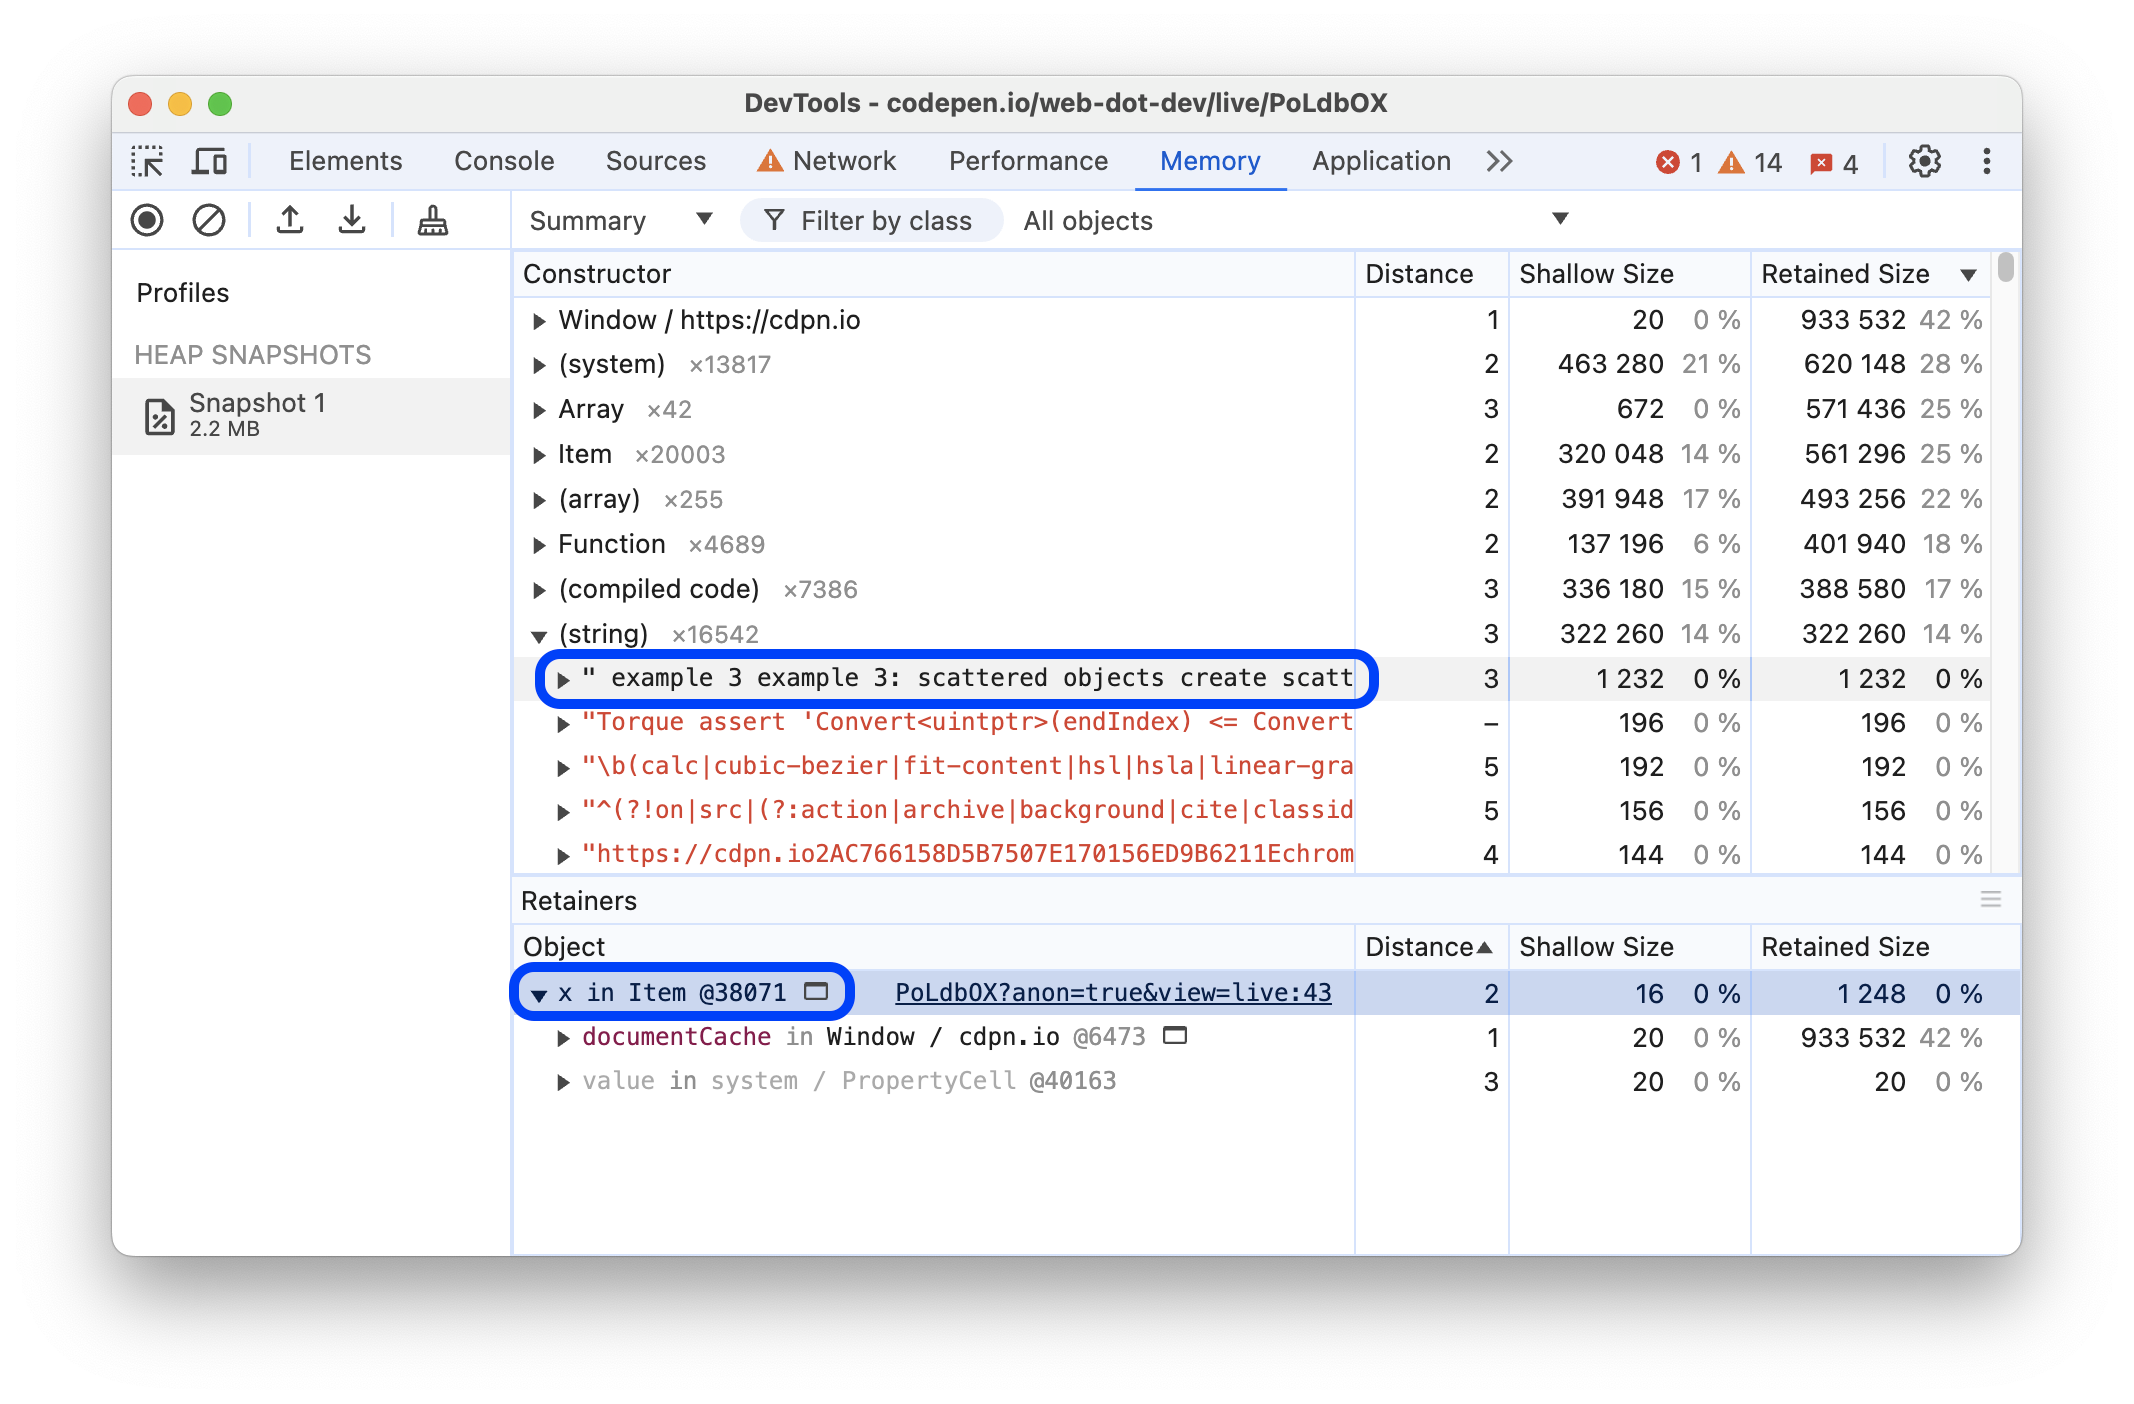This screenshot has width=2134, height=1404.
Task: Click the save heap snapshot icon
Action: coord(351,219)
